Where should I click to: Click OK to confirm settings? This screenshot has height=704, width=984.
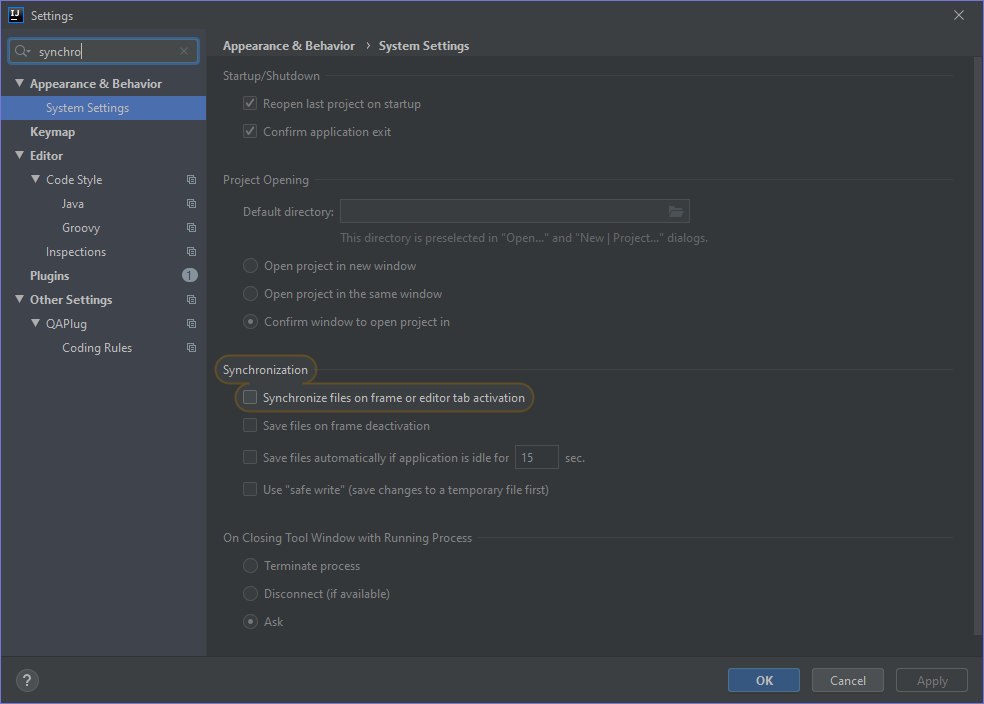pyautogui.click(x=764, y=680)
